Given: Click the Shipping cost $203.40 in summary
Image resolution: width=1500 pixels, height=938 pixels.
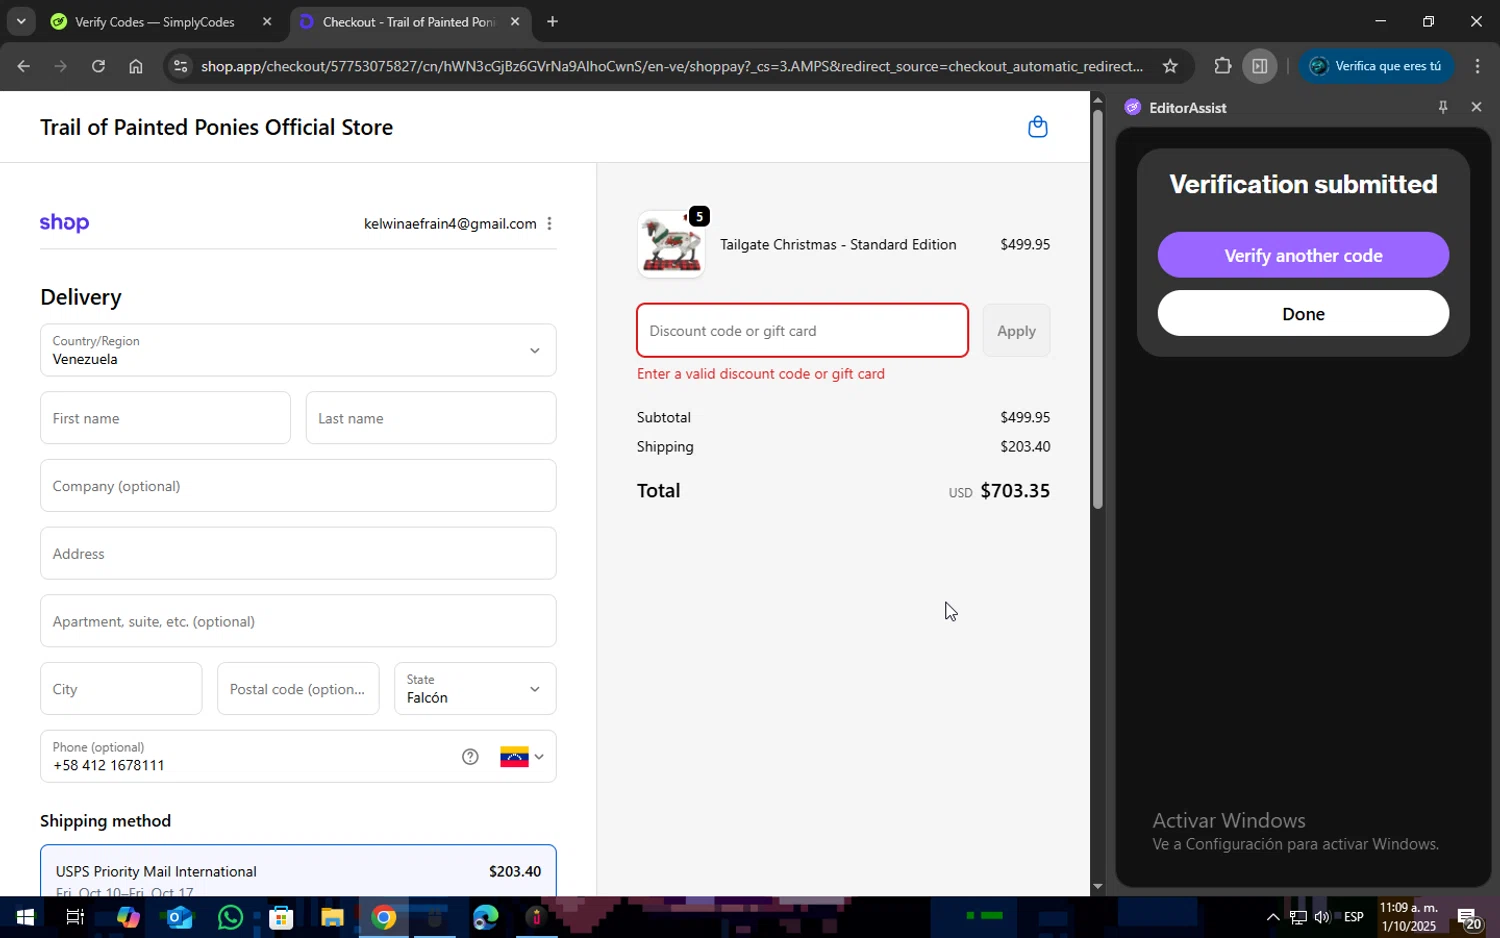Looking at the screenshot, I should click(x=1025, y=447).
